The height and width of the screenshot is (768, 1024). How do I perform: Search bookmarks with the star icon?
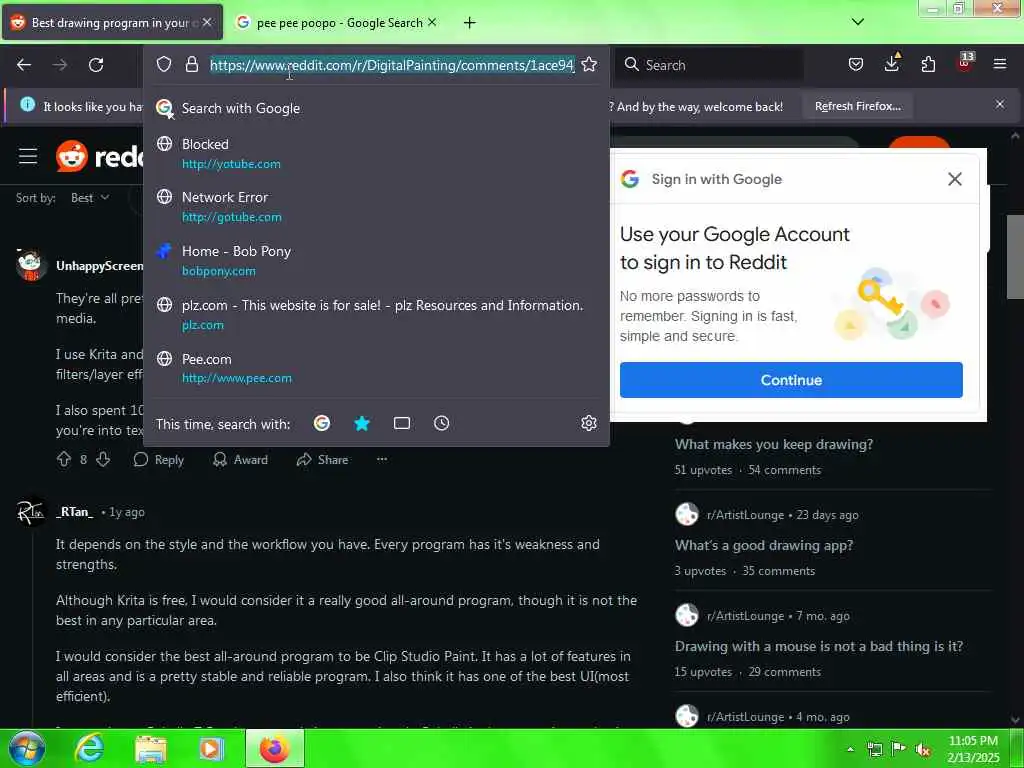tap(362, 423)
